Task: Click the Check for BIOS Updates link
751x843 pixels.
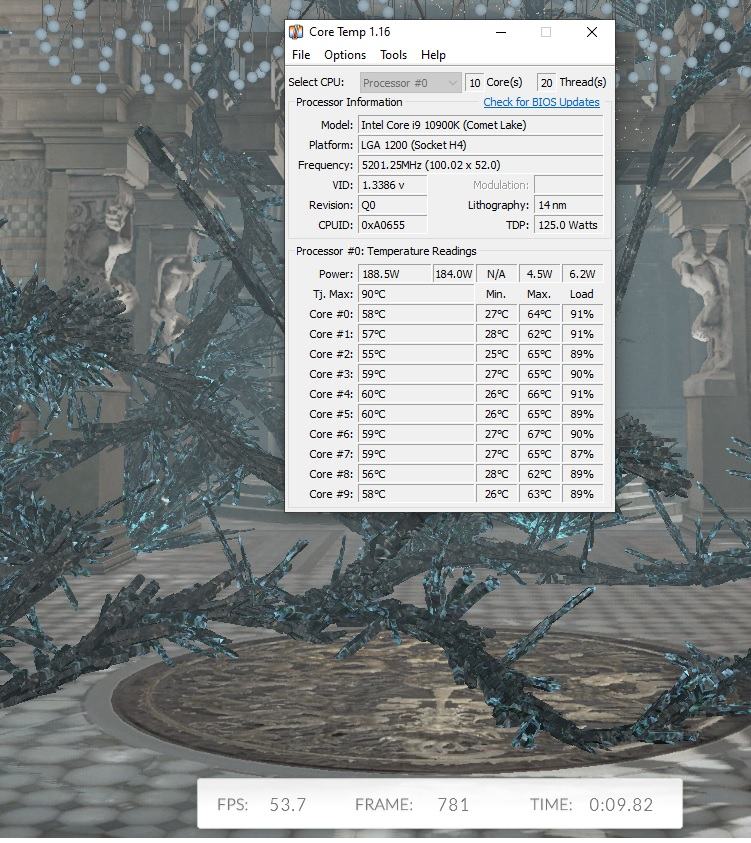Action: pos(541,102)
